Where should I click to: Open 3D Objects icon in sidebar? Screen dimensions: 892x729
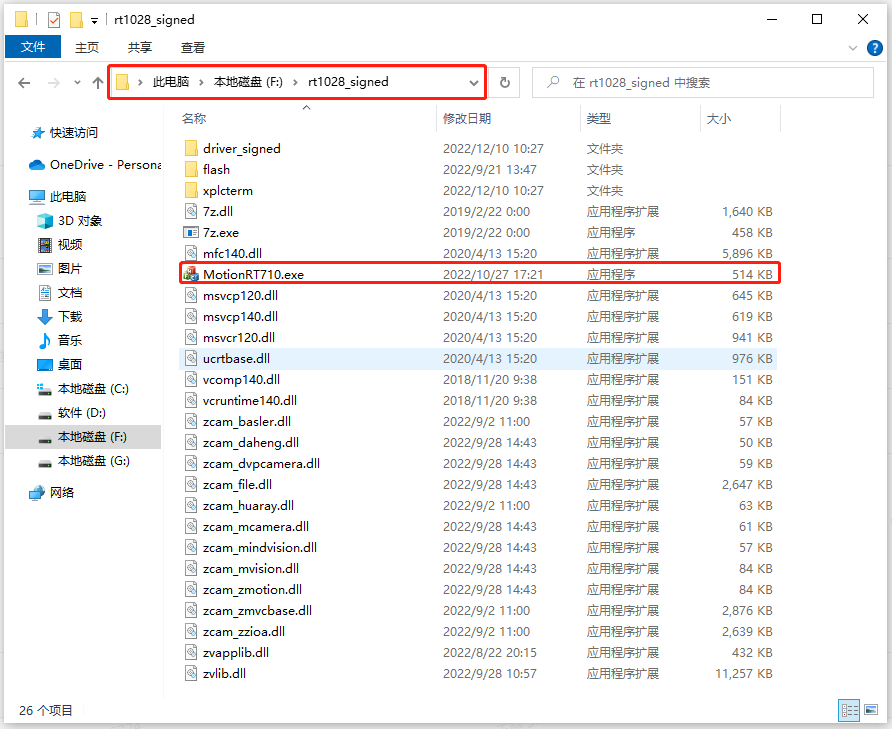coord(45,221)
